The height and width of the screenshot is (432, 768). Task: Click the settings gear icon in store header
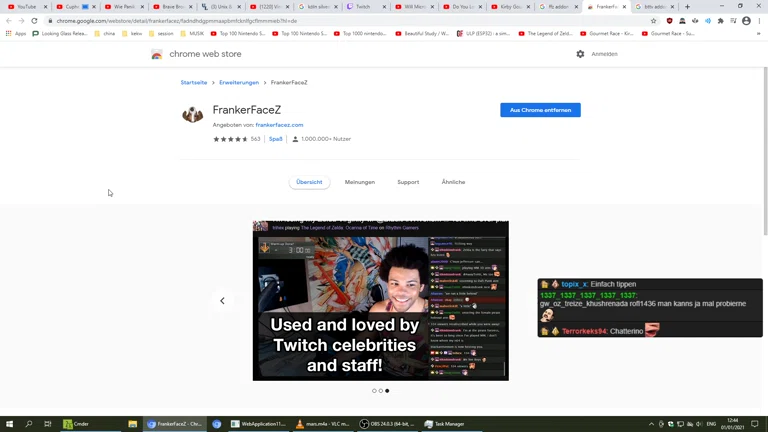coord(580,54)
